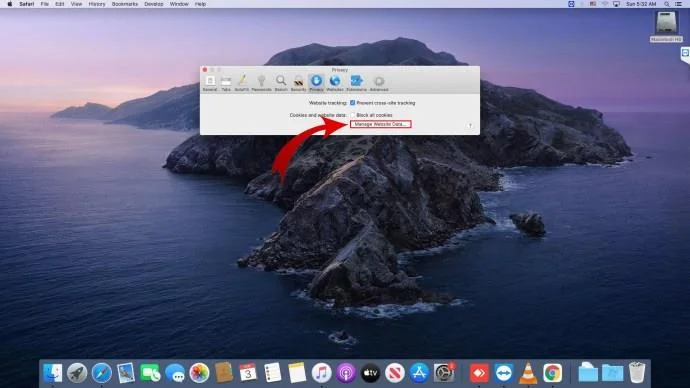Click the Manage Website Data button
Screen dimensions: 690x388
click(x=381, y=124)
